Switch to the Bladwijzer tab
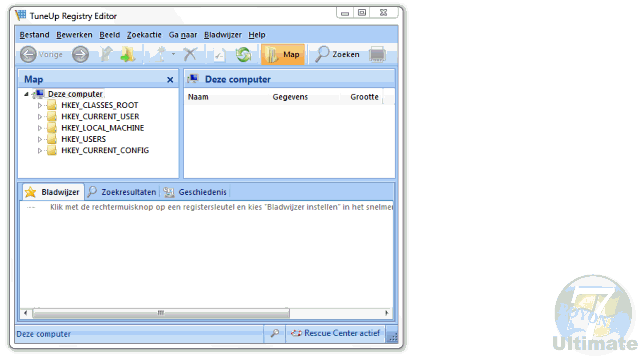Viewport: 640px width, 360px height. (x=53, y=192)
